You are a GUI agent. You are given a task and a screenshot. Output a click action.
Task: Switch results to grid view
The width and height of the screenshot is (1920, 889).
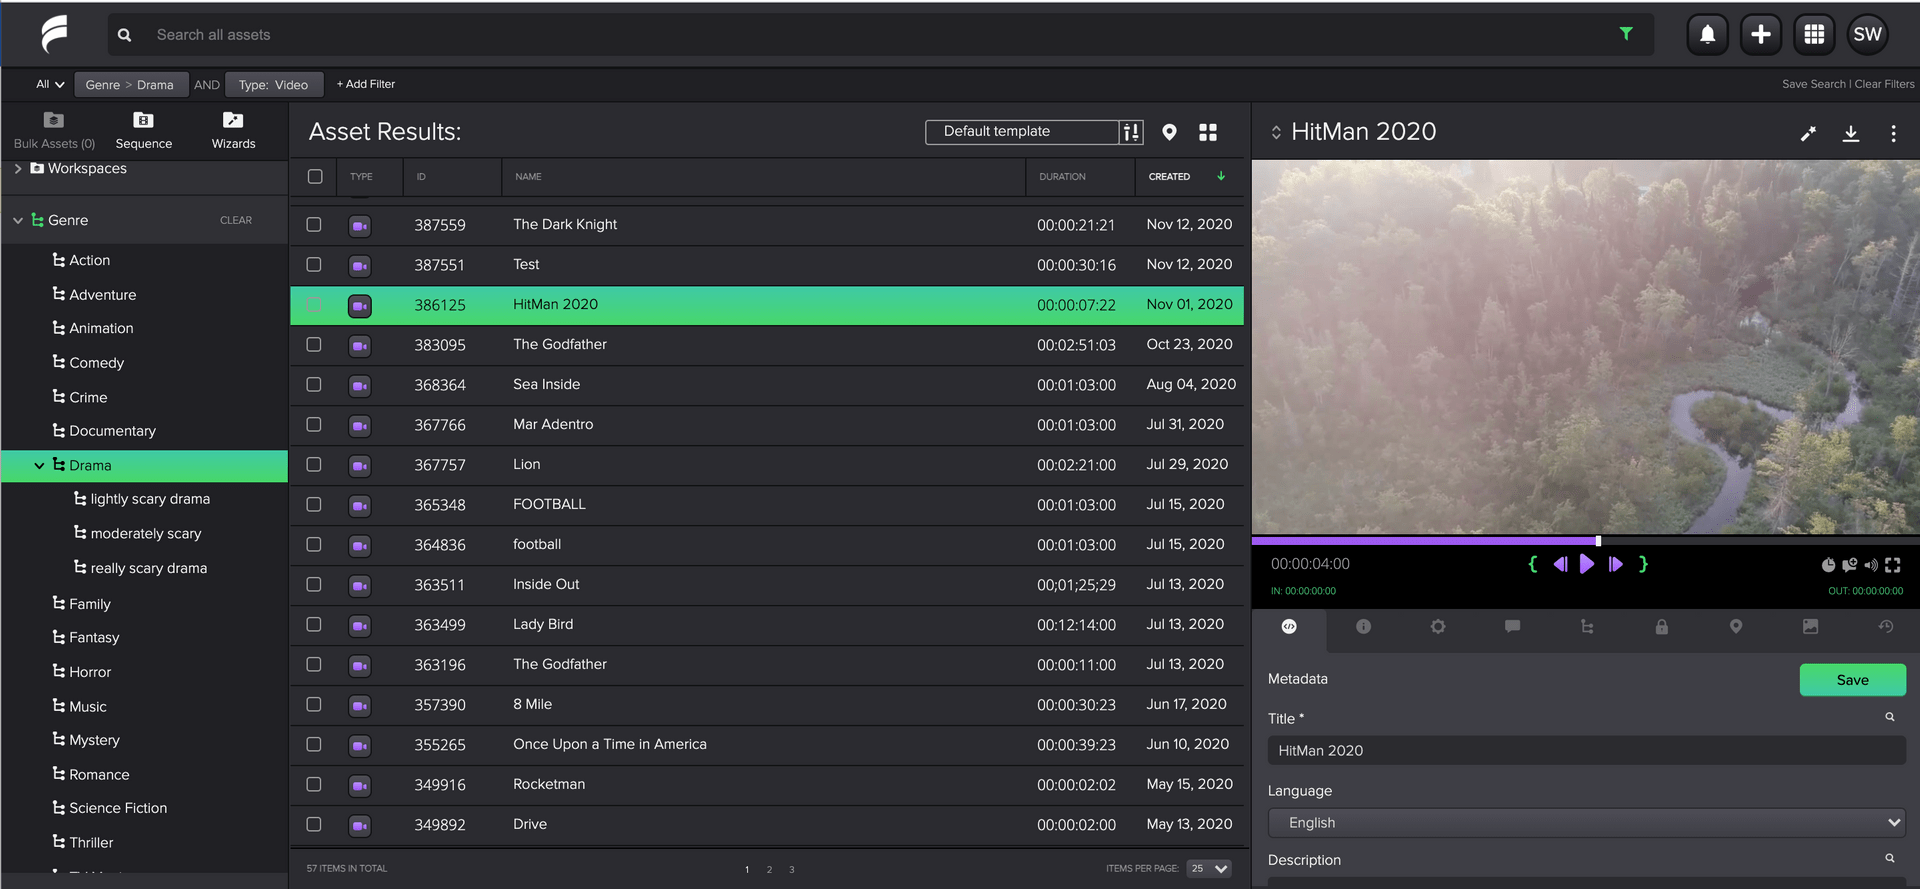pyautogui.click(x=1208, y=132)
